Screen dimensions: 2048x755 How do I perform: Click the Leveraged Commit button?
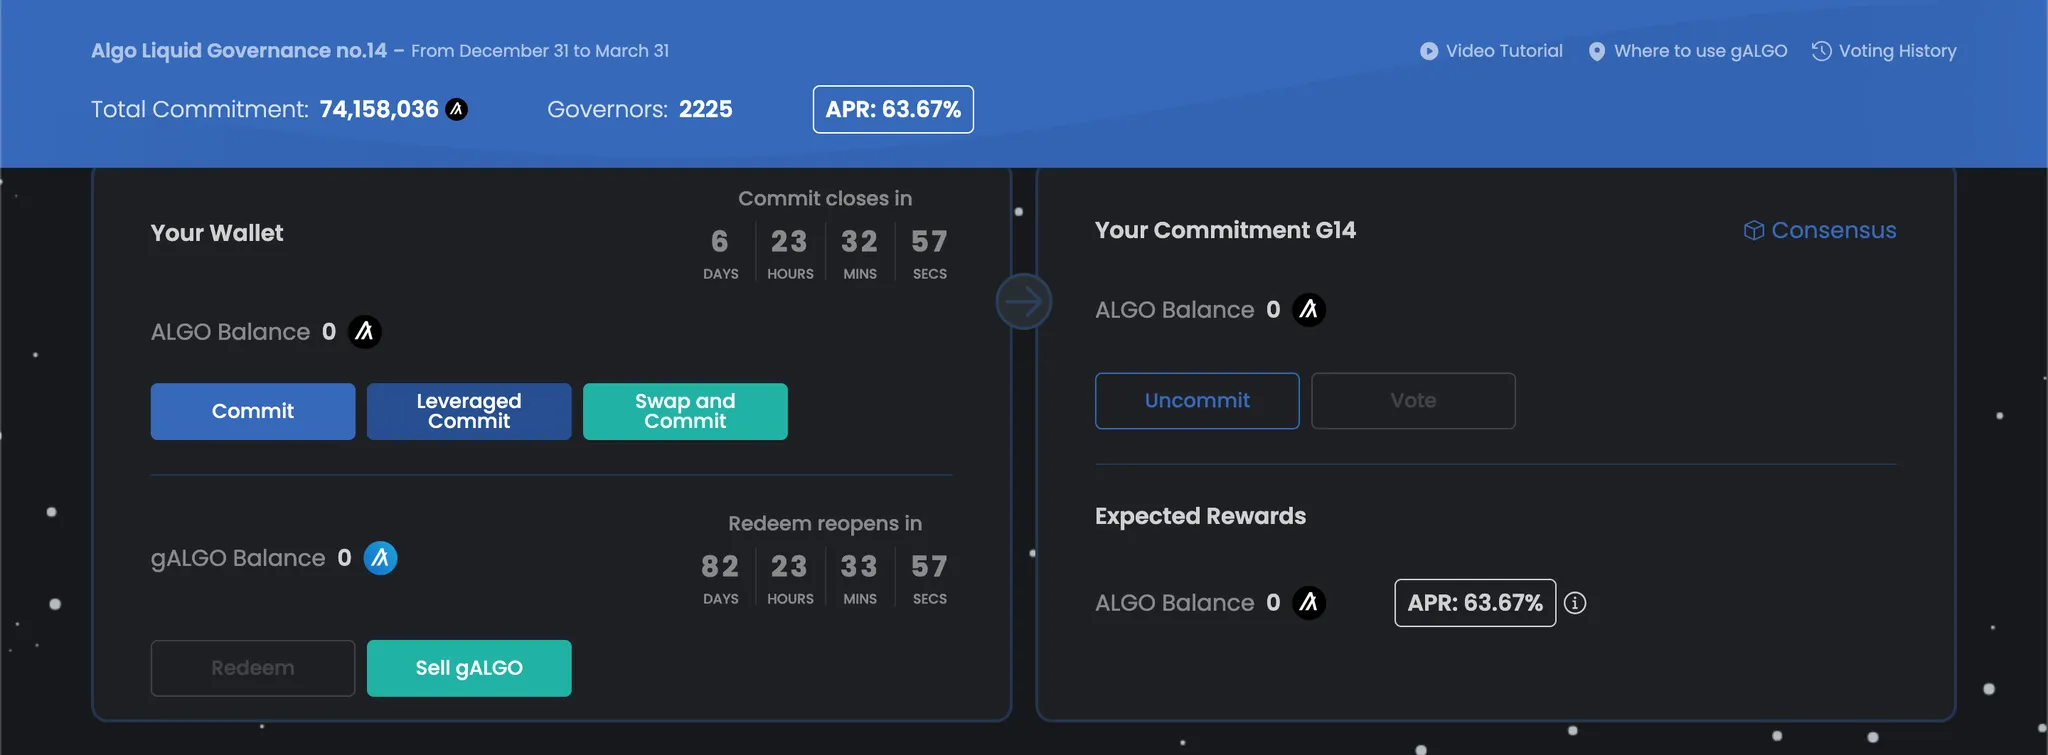click(469, 411)
